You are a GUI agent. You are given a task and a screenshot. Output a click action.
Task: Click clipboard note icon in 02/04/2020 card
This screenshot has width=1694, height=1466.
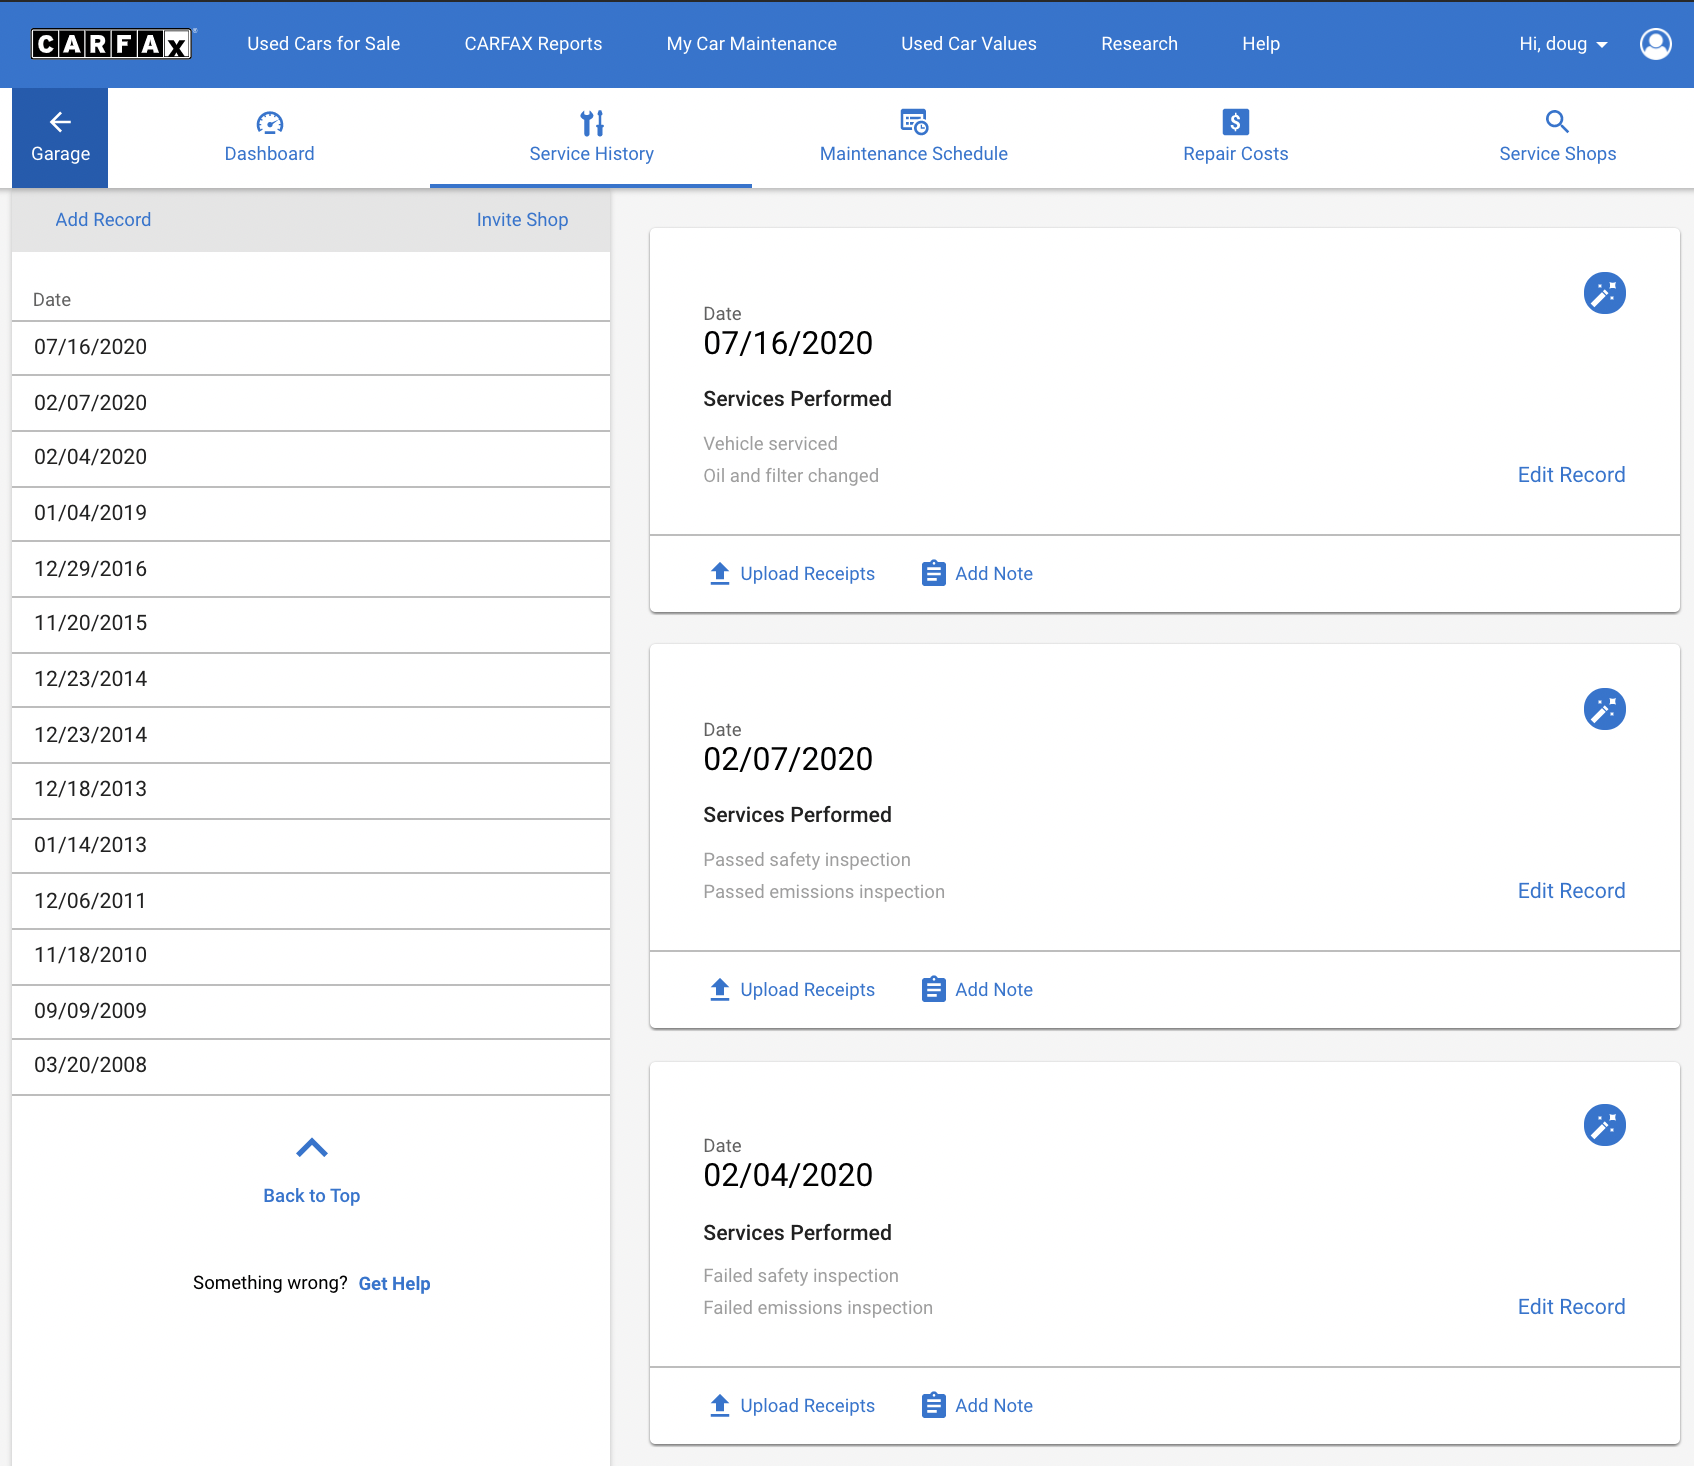[933, 1405]
